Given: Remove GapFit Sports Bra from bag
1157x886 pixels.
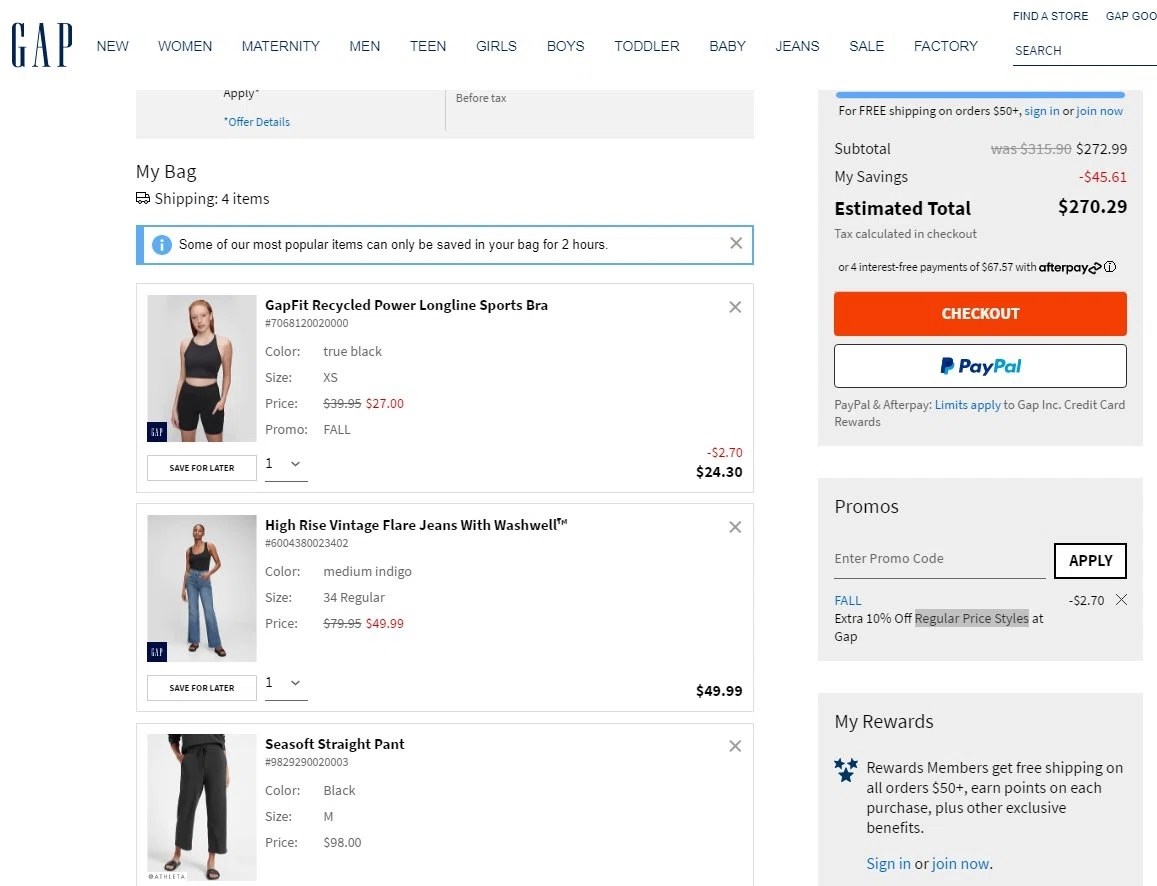Looking at the screenshot, I should coord(735,307).
